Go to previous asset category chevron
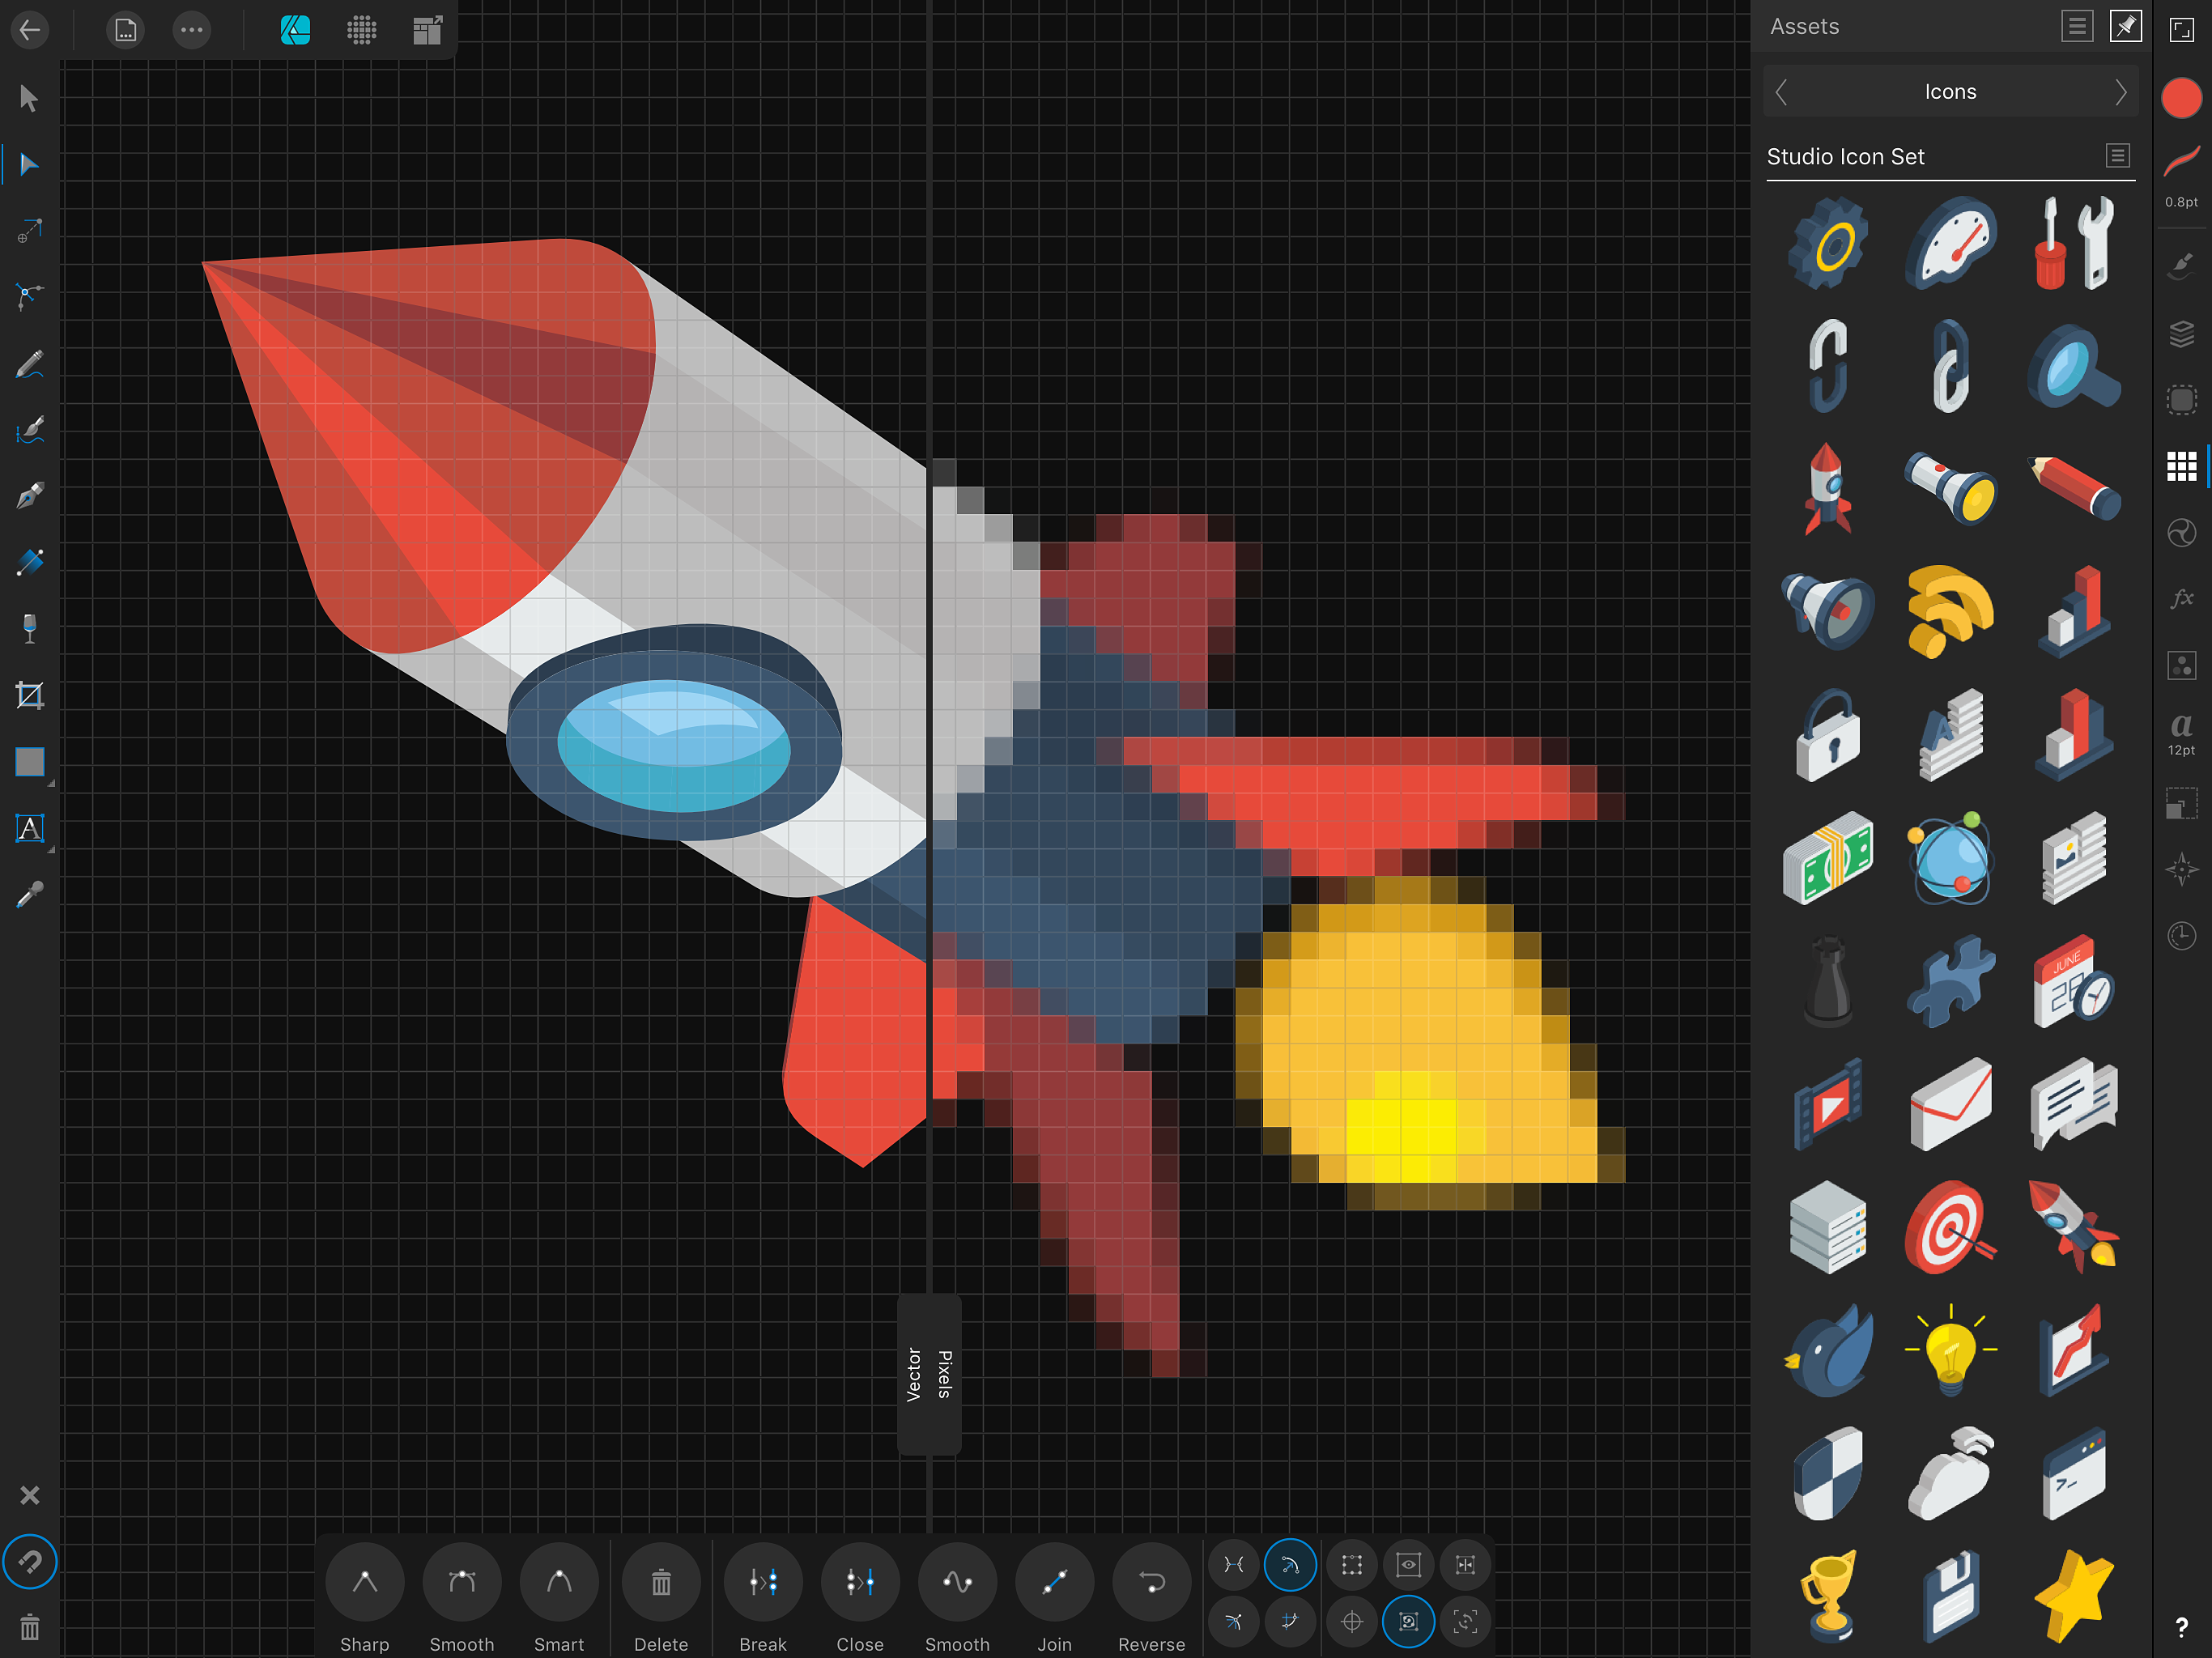 click(x=1781, y=92)
